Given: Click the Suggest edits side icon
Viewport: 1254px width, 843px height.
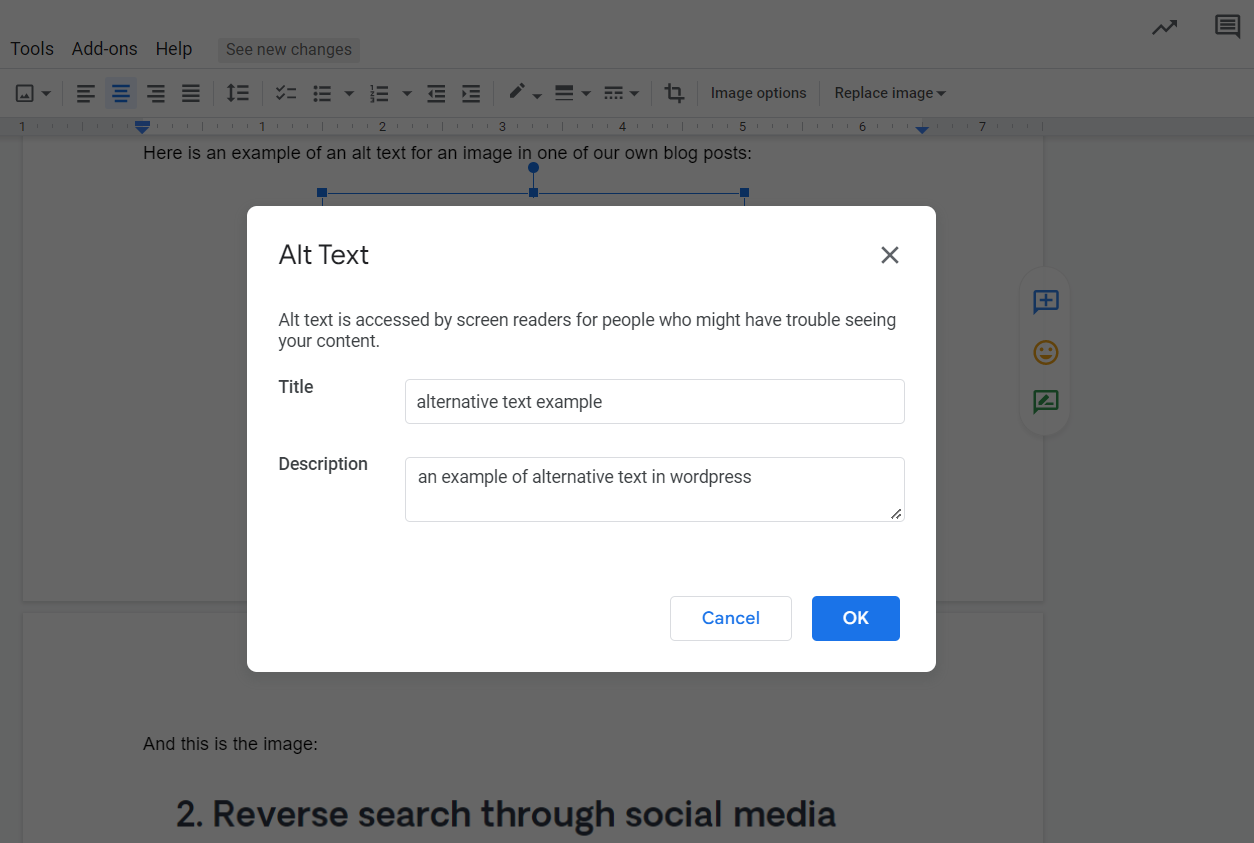Looking at the screenshot, I should pos(1046,402).
